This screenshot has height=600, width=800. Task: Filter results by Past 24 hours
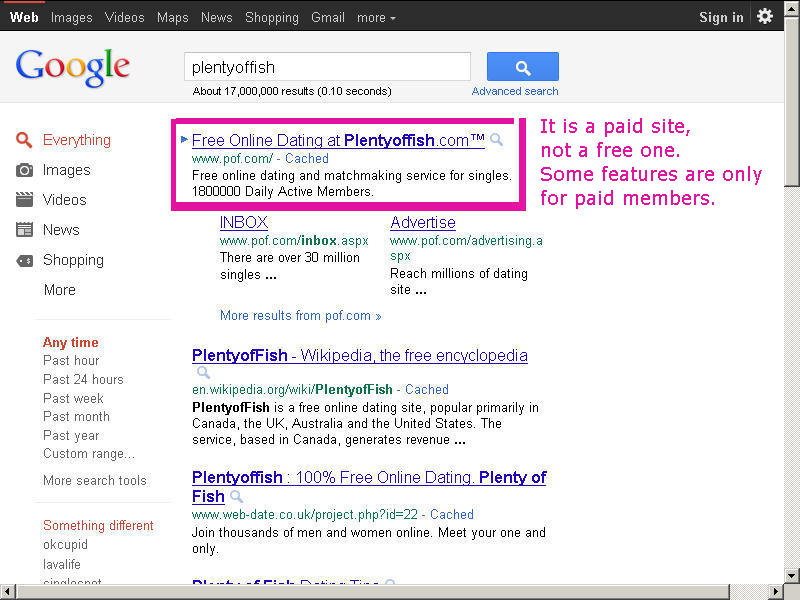[x=83, y=380]
